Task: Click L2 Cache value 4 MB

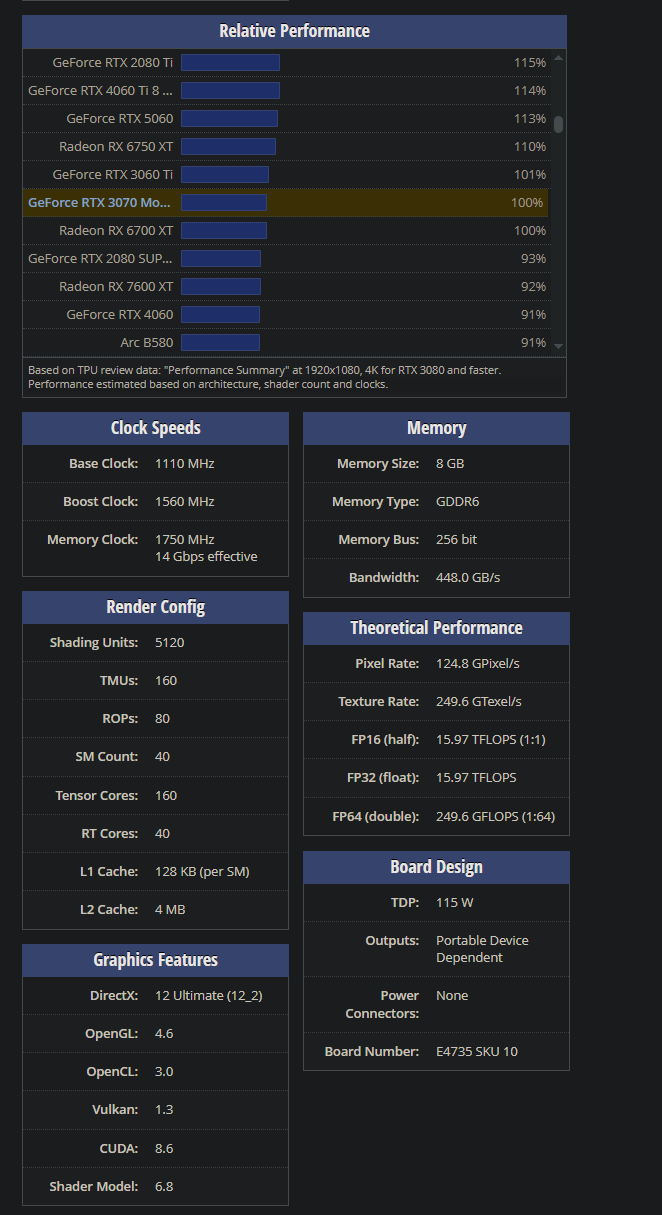Action: click(170, 909)
